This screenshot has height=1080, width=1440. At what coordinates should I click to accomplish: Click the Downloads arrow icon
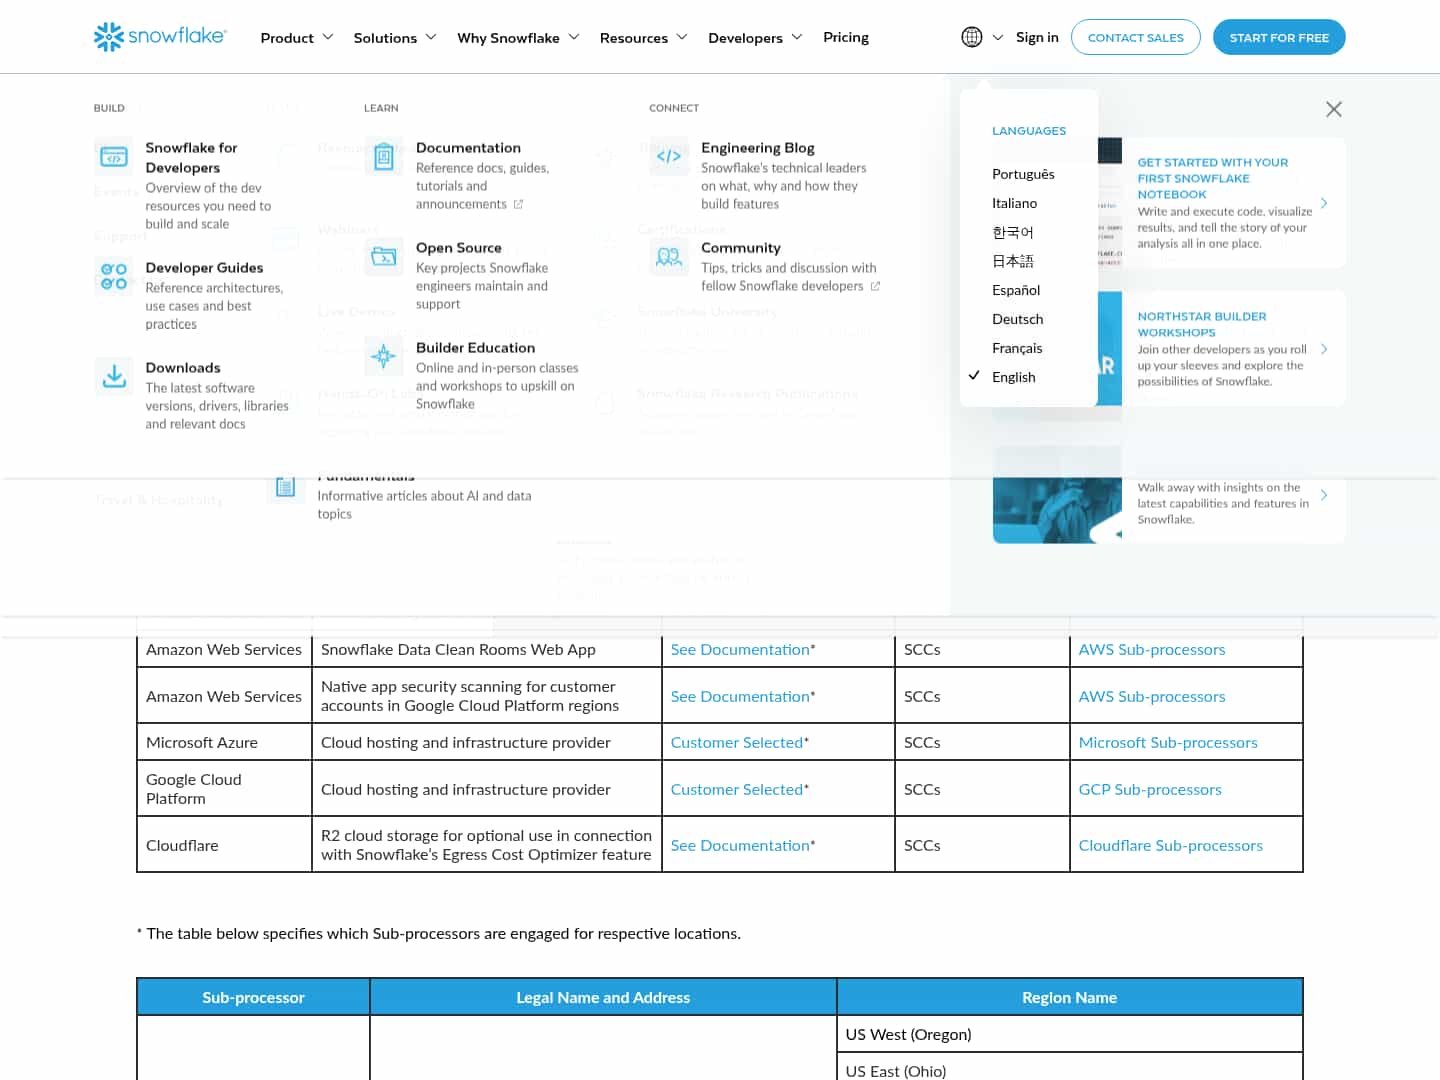(114, 377)
